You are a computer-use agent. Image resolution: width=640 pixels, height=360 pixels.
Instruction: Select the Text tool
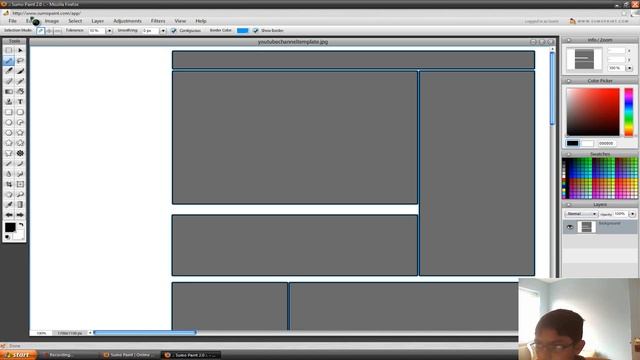(x=20, y=102)
